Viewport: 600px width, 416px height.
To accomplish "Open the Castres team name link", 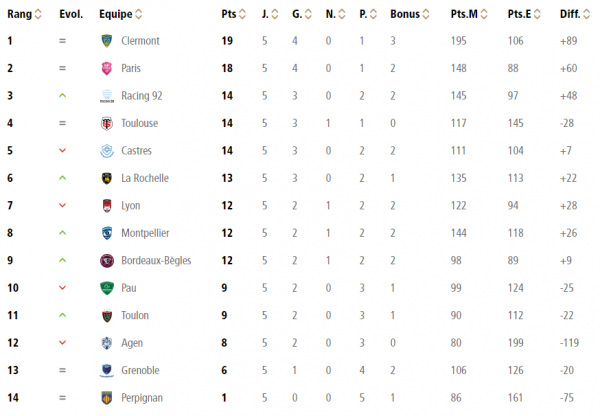I will pos(136,151).
